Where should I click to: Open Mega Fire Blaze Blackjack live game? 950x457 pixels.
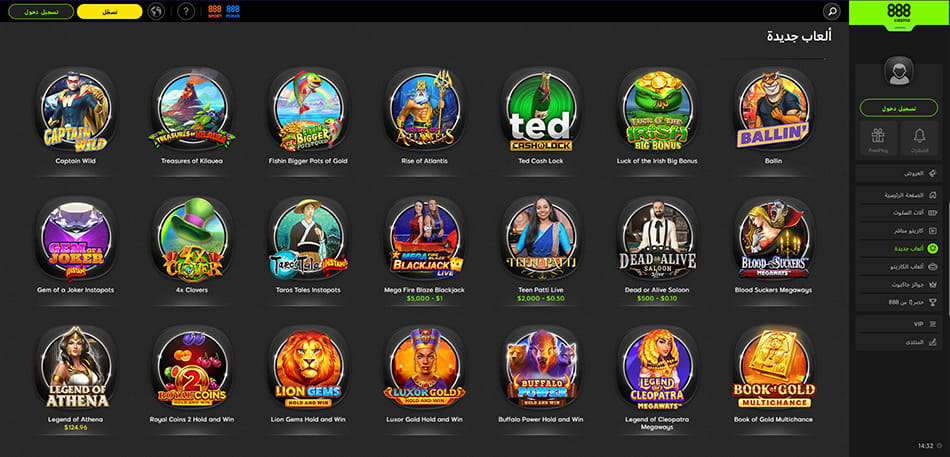pyautogui.click(x=424, y=241)
